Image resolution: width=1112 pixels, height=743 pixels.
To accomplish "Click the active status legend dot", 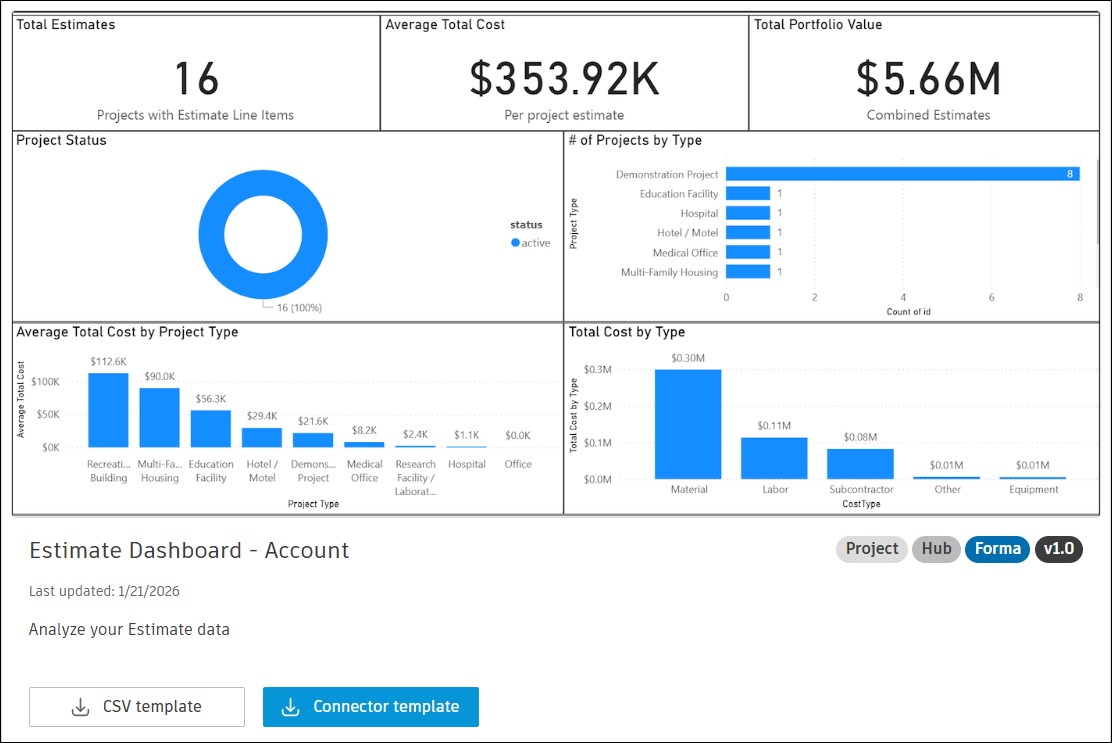I will coord(516,242).
